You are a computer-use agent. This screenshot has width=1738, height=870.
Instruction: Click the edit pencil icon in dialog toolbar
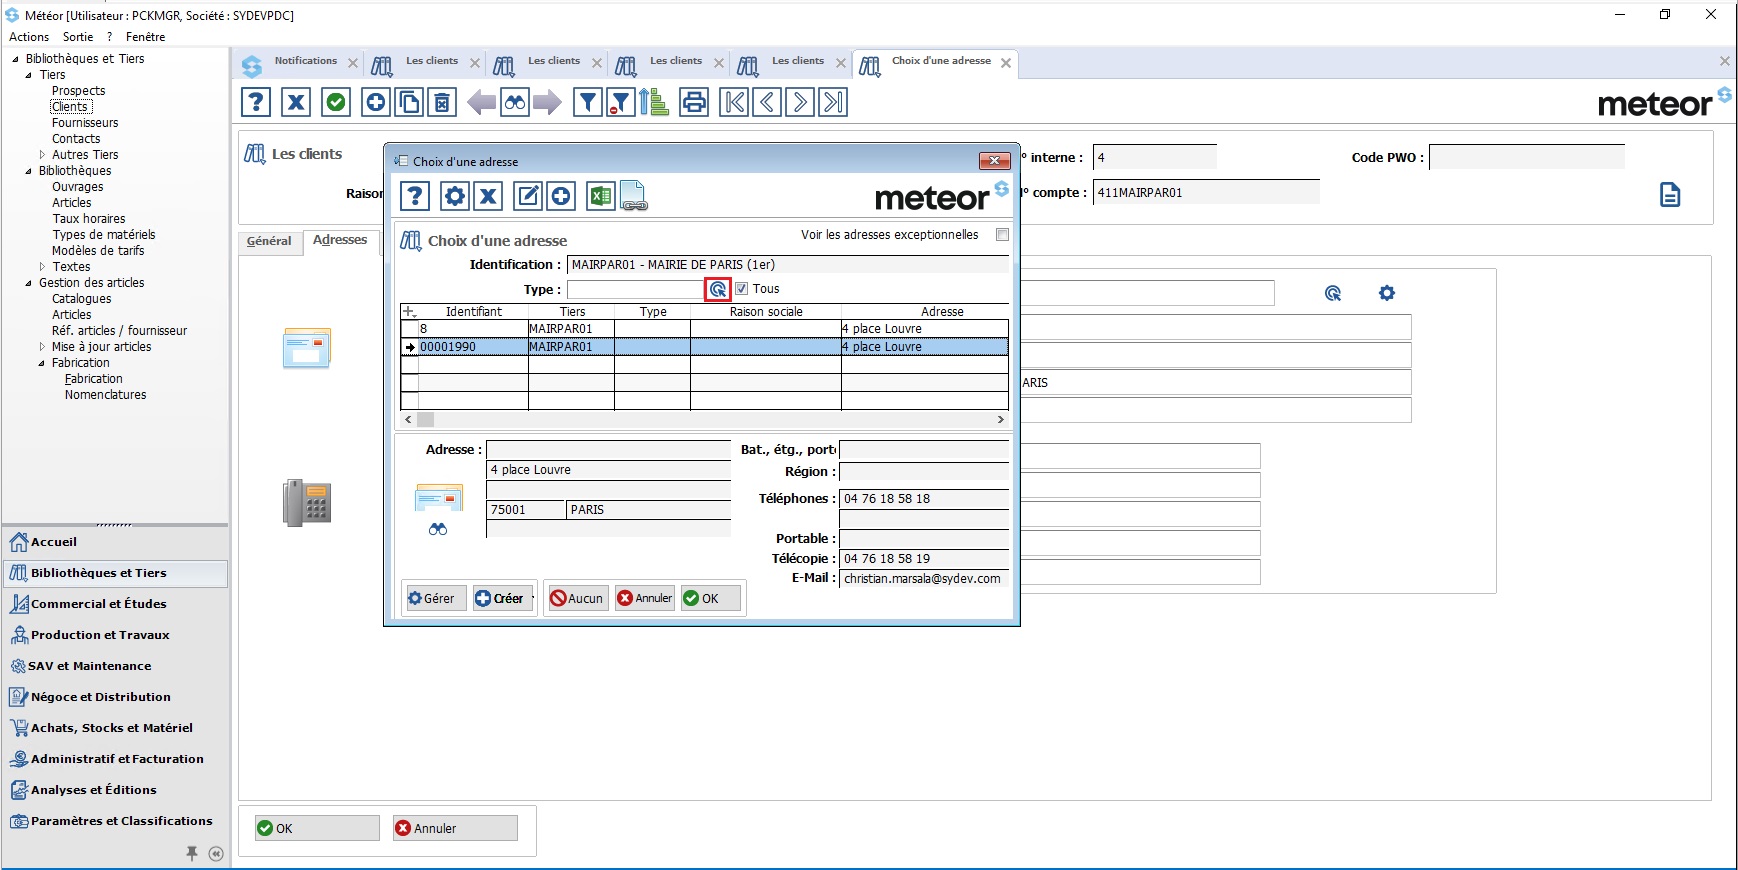point(528,196)
